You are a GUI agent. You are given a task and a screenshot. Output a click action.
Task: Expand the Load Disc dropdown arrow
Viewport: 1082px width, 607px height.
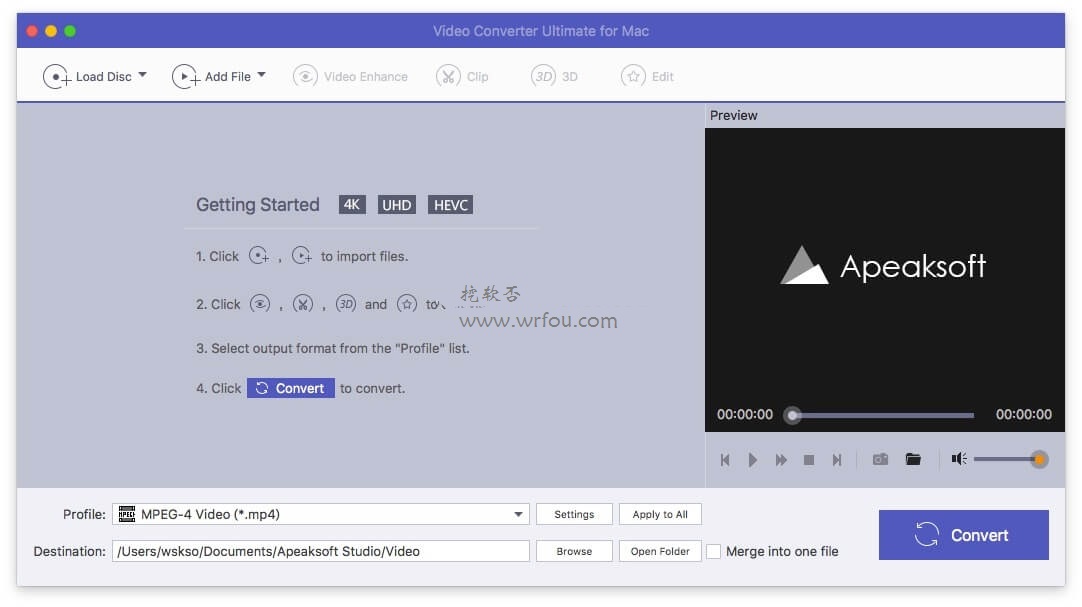click(x=142, y=74)
